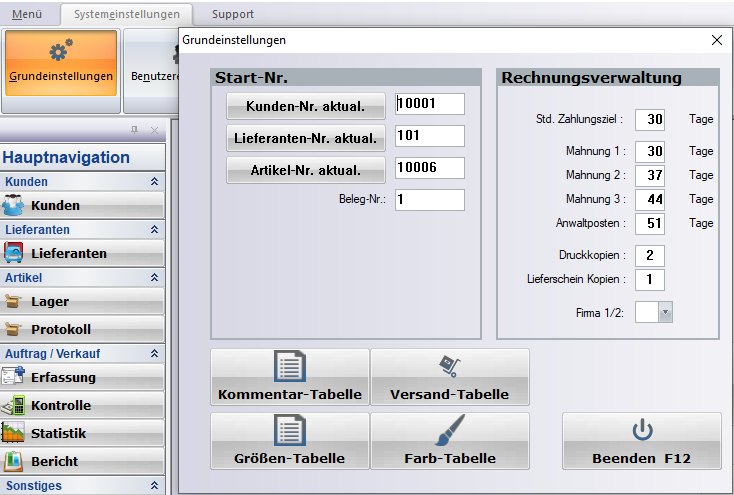Open the Farb-Tabelle brush button
Viewport: 734px width, 495px height.
[449, 441]
